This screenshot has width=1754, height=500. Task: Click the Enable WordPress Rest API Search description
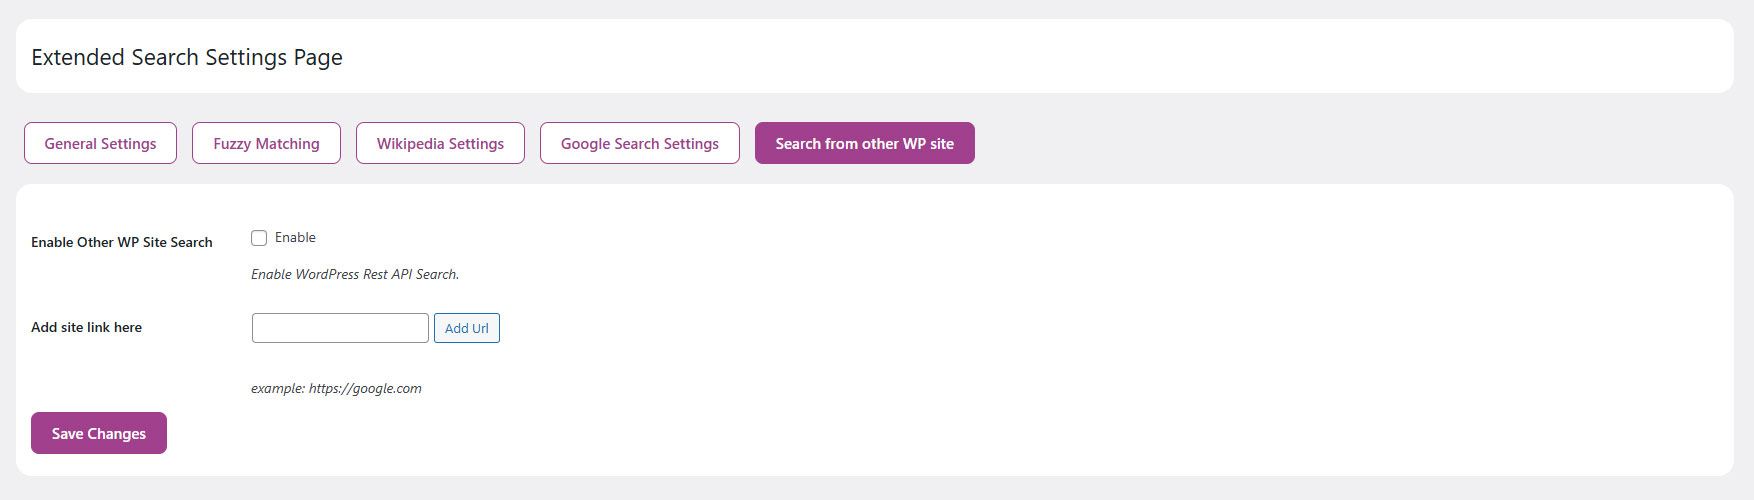(x=355, y=274)
